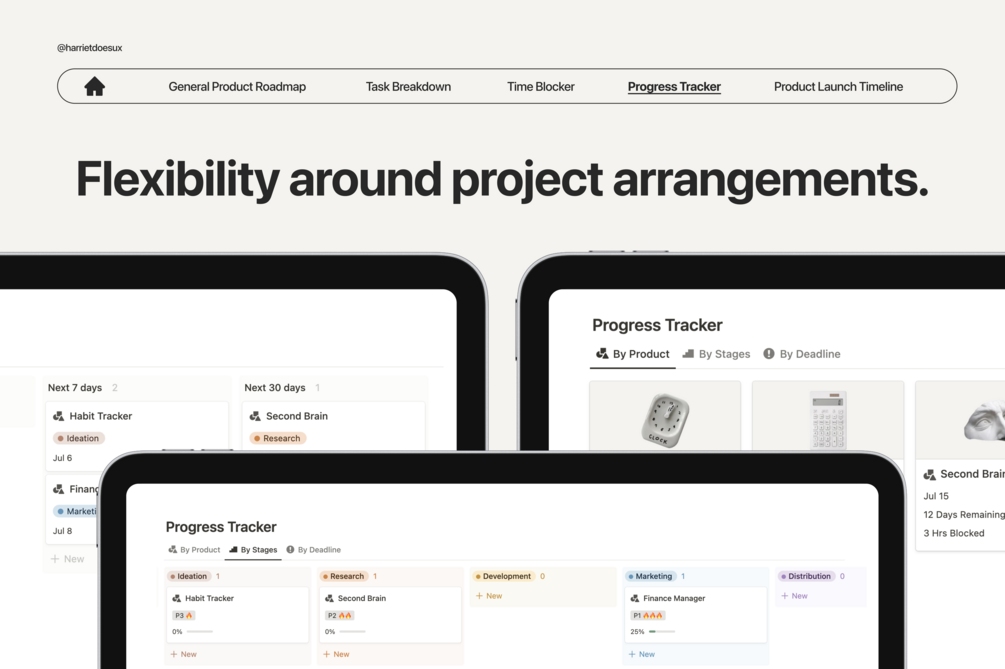This screenshot has width=1005, height=669.
Task: Open General Product Roadmap page
Action: tap(237, 87)
